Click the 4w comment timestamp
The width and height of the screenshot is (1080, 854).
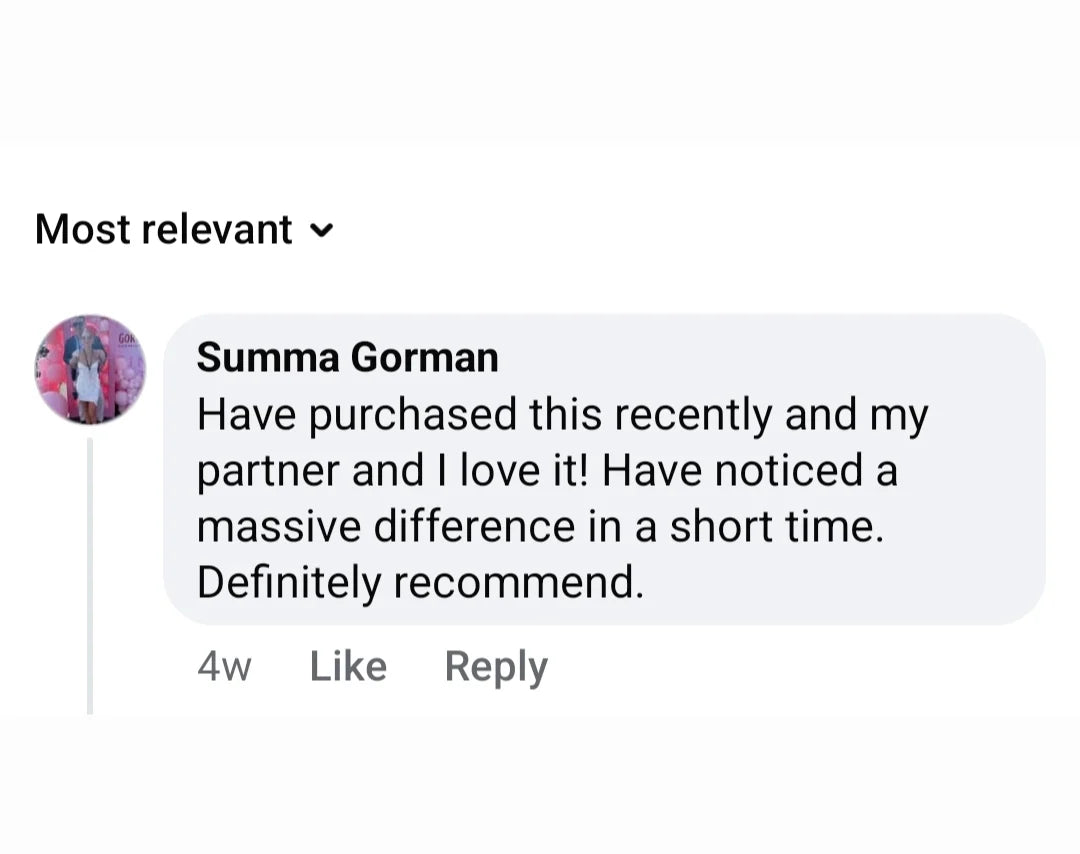click(x=224, y=667)
